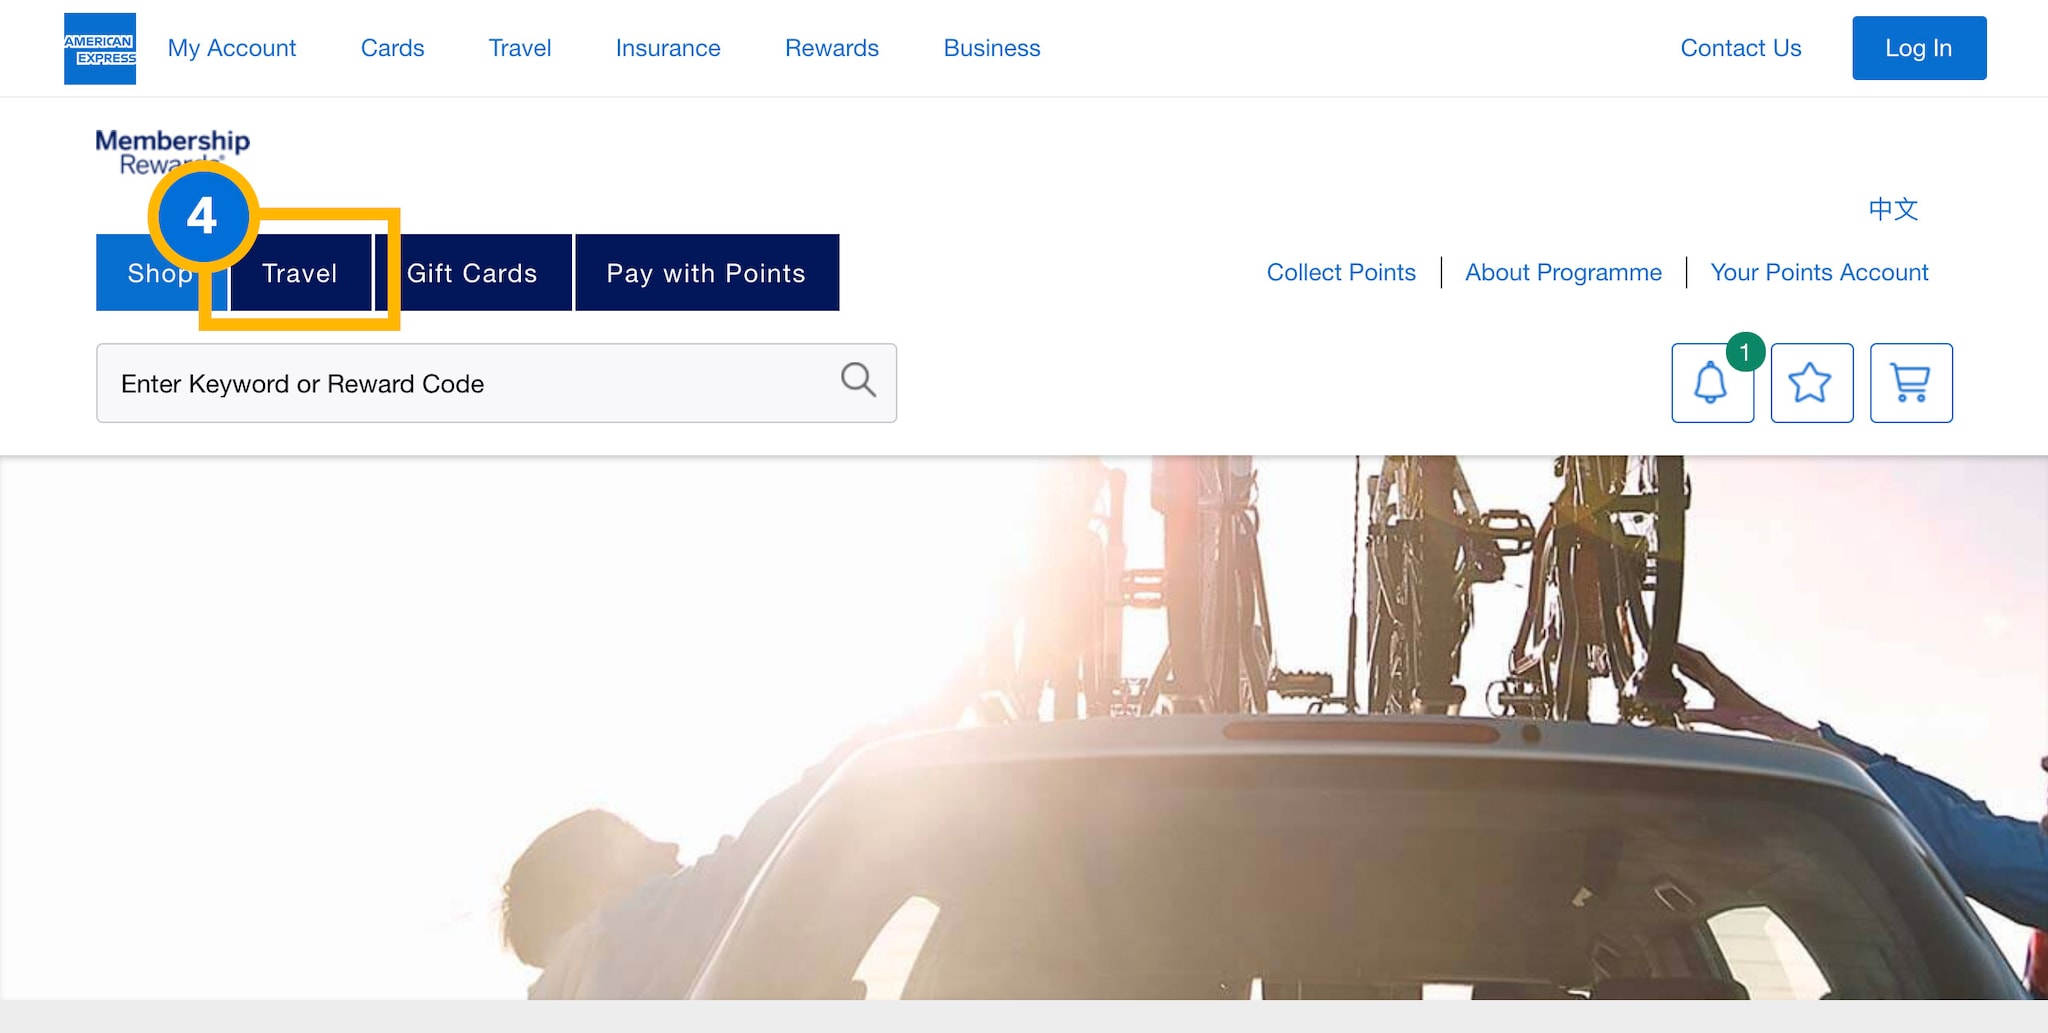Image resolution: width=2048 pixels, height=1033 pixels.
Task: Select the highlighted Travel rewards tab
Action: point(300,273)
